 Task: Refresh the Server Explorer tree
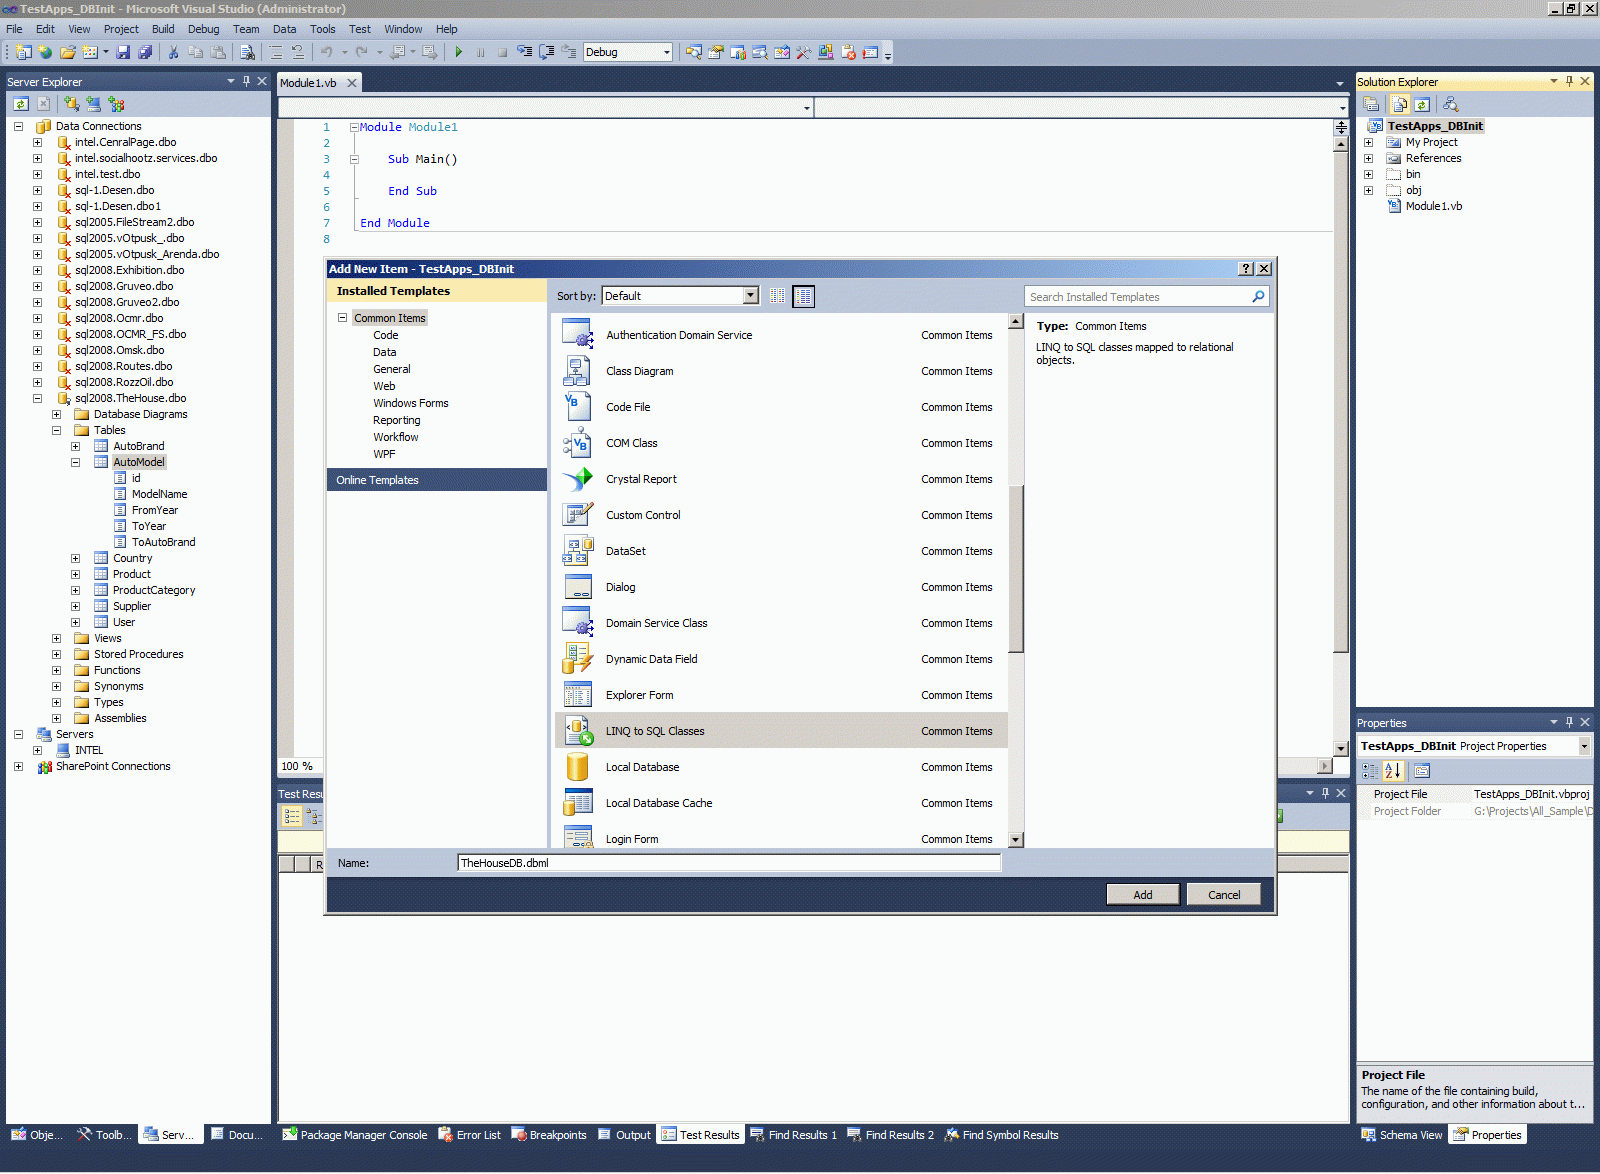(x=21, y=104)
